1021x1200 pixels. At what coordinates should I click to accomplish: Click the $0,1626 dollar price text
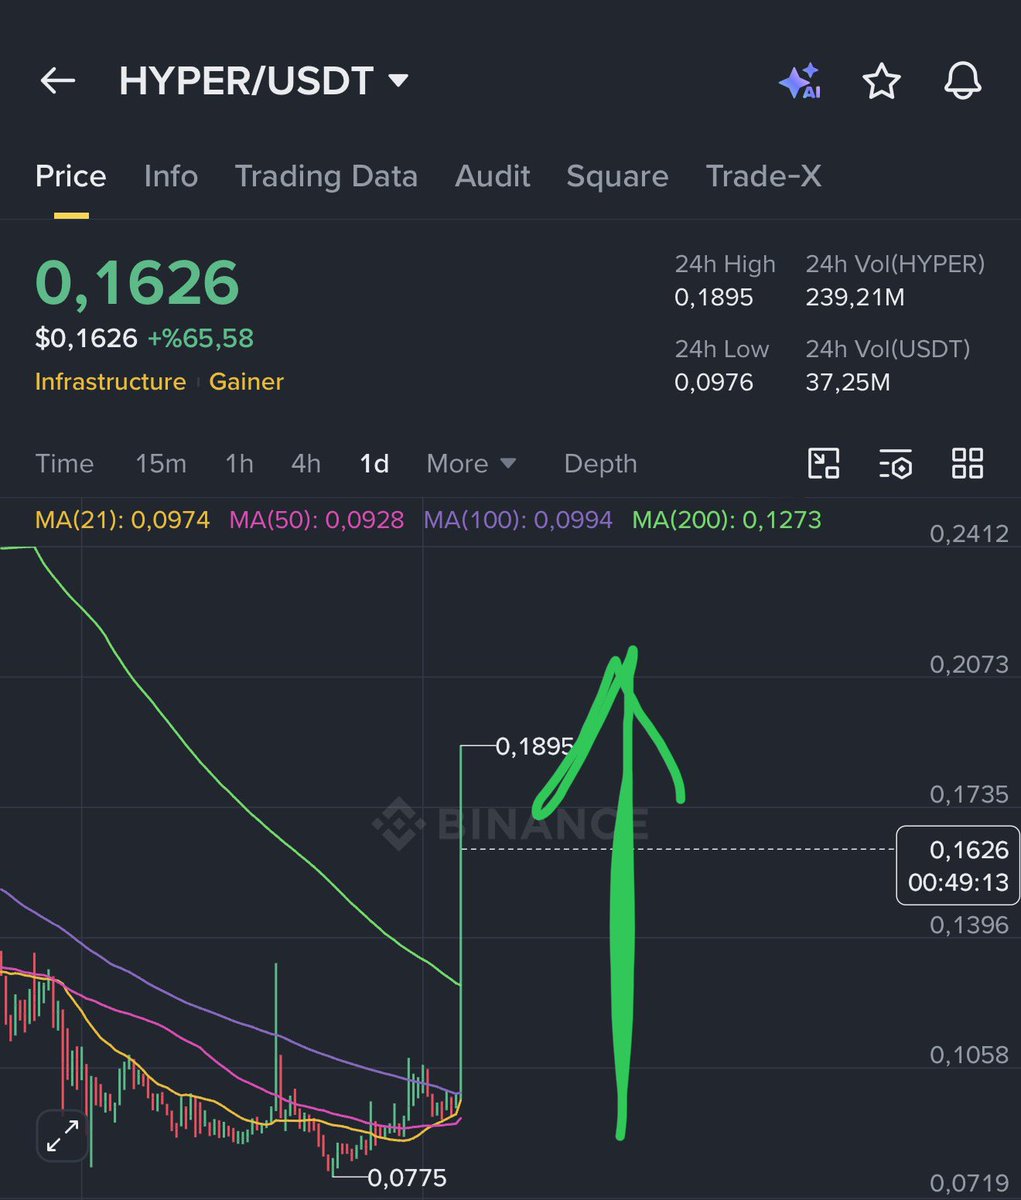coord(86,338)
